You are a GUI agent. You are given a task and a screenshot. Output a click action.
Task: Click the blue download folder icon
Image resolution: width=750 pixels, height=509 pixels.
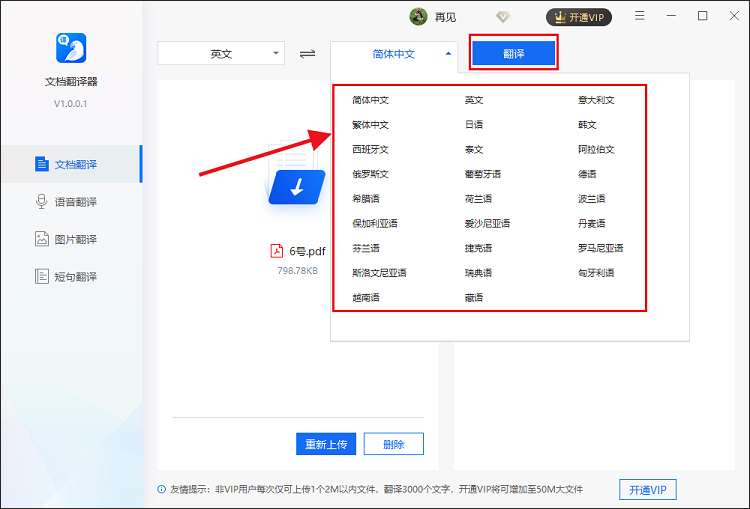point(297,184)
